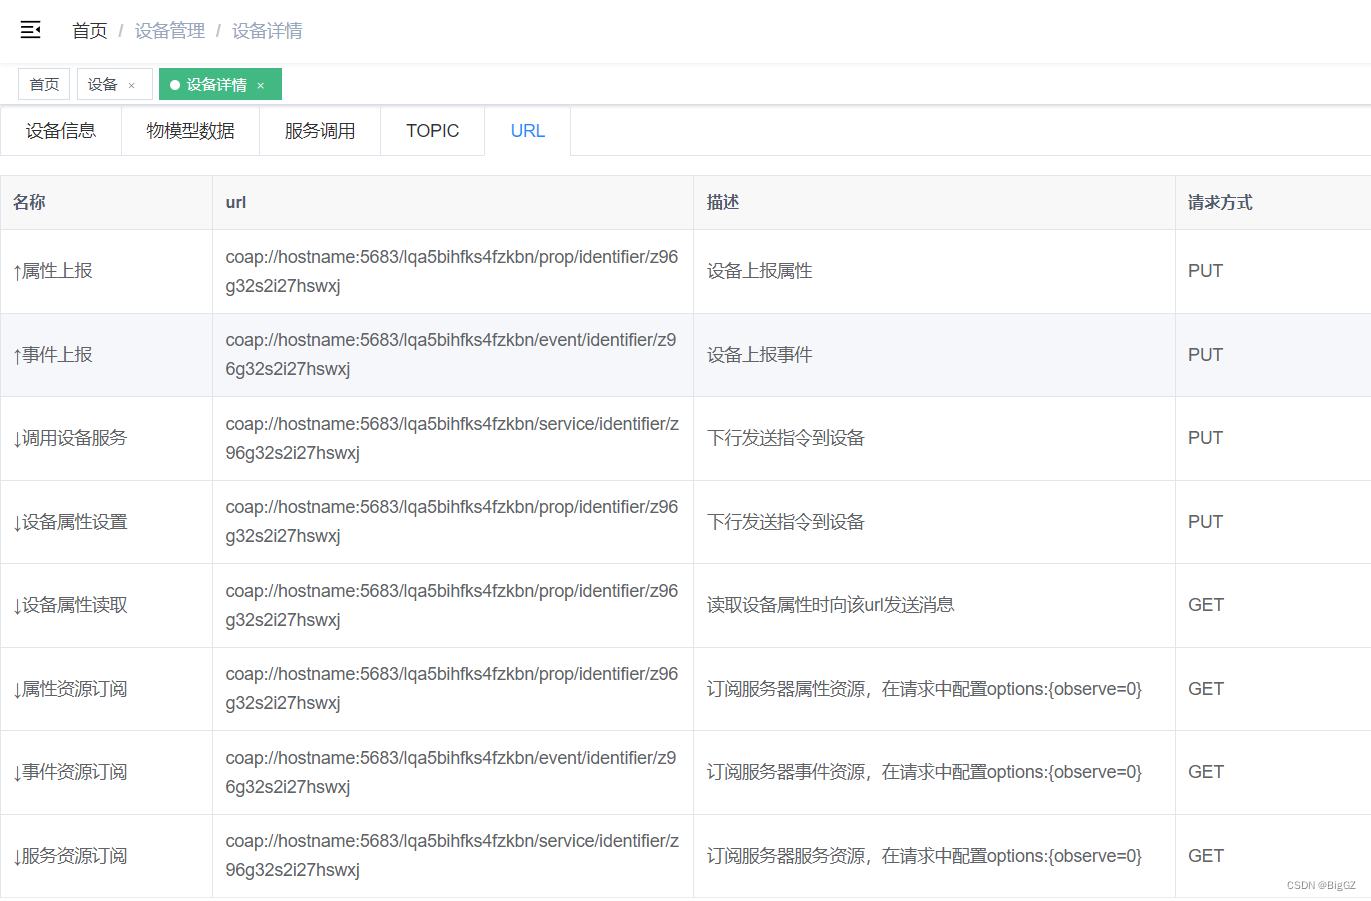1371x901 pixels.
Task: Click the 设备上报事件 description
Action: (x=759, y=355)
